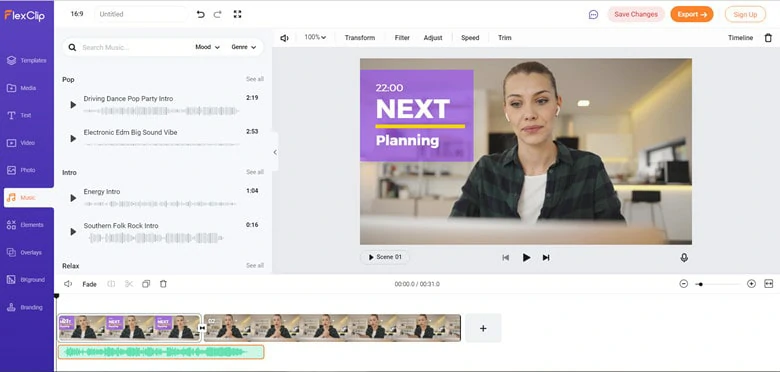
Task: Apply Fade to audio track
Action: [90, 284]
